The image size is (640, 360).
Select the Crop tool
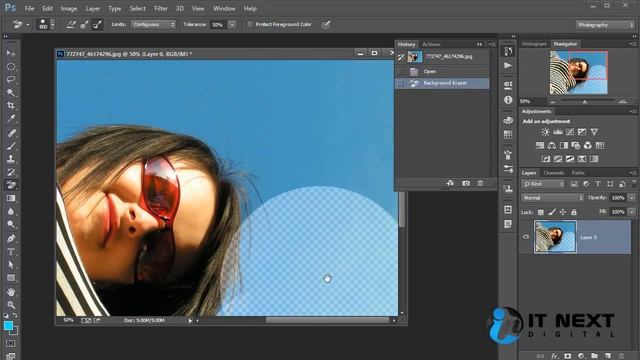pos(11,106)
